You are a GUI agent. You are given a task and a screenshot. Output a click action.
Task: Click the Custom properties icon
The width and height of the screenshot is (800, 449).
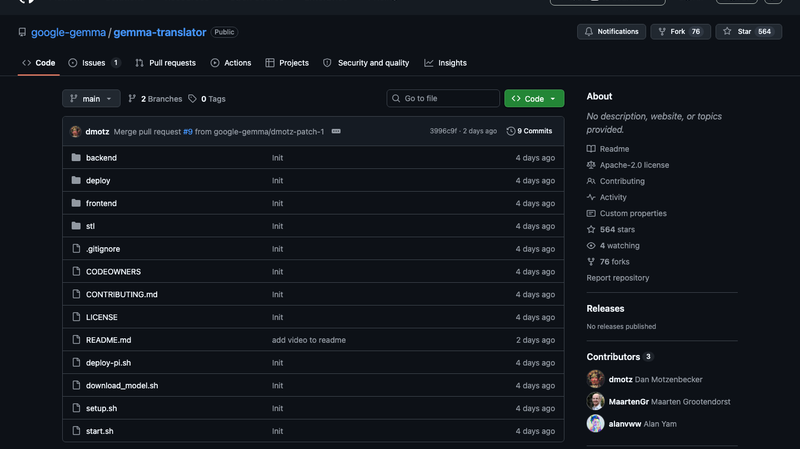(x=591, y=213)
